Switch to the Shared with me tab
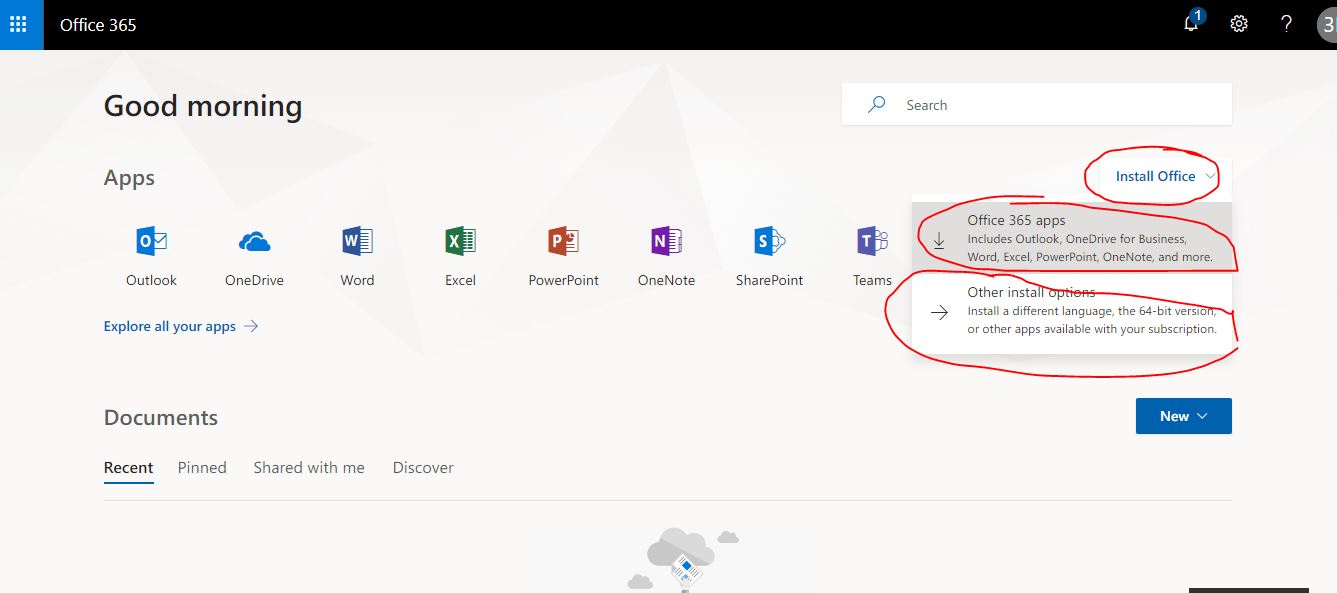1337x593 pixels. 309,467
